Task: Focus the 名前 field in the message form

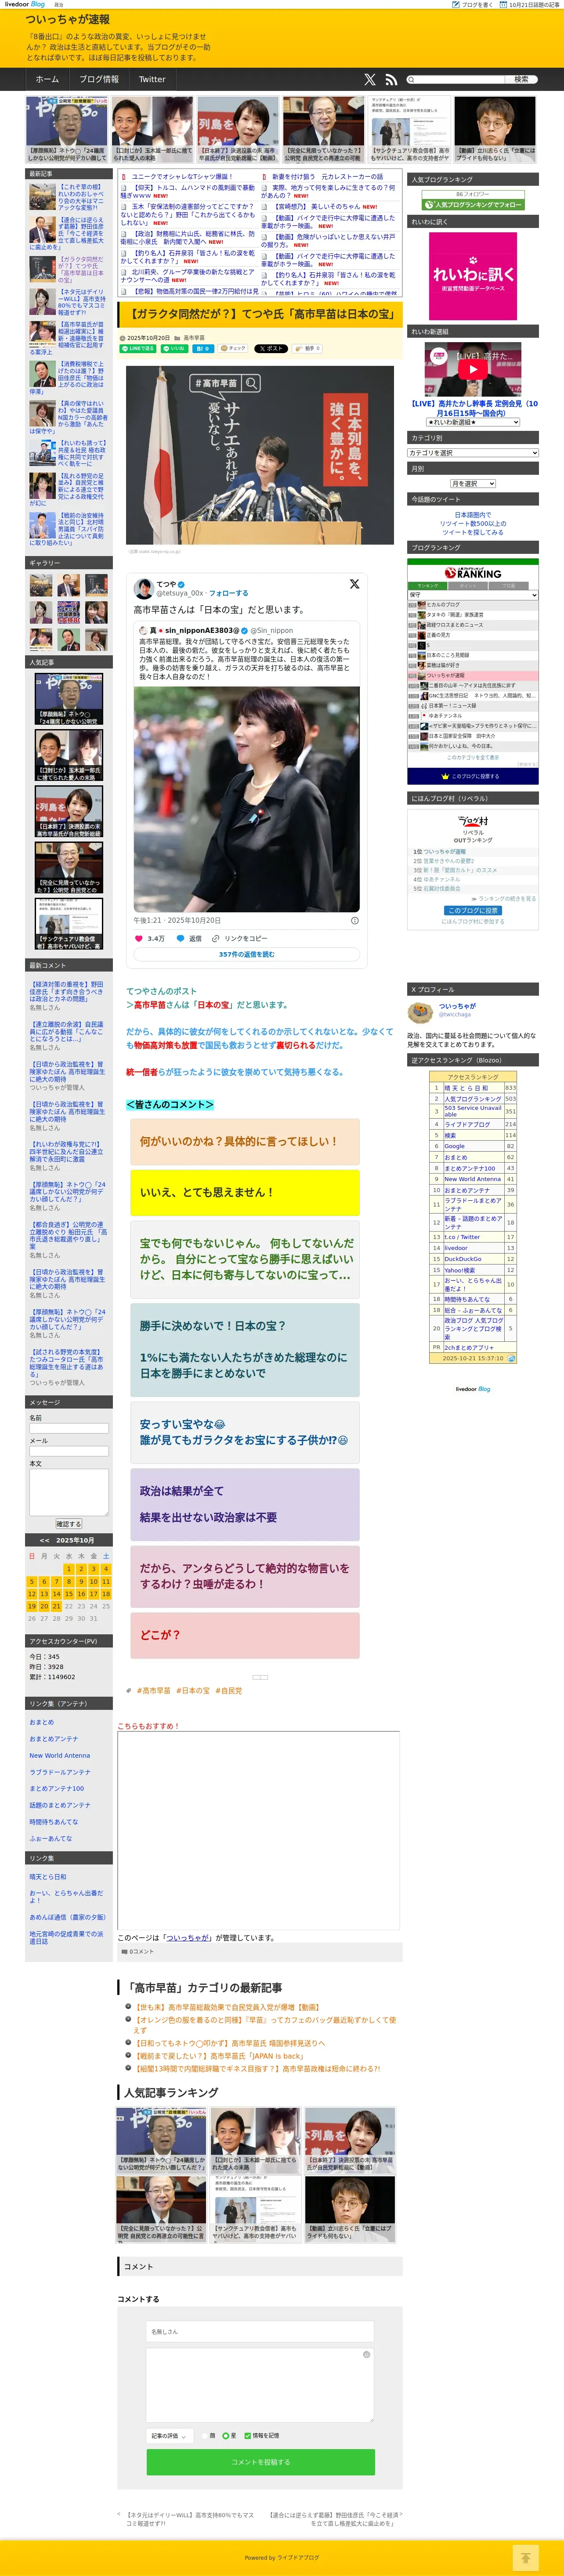Action: [68, 1428]
